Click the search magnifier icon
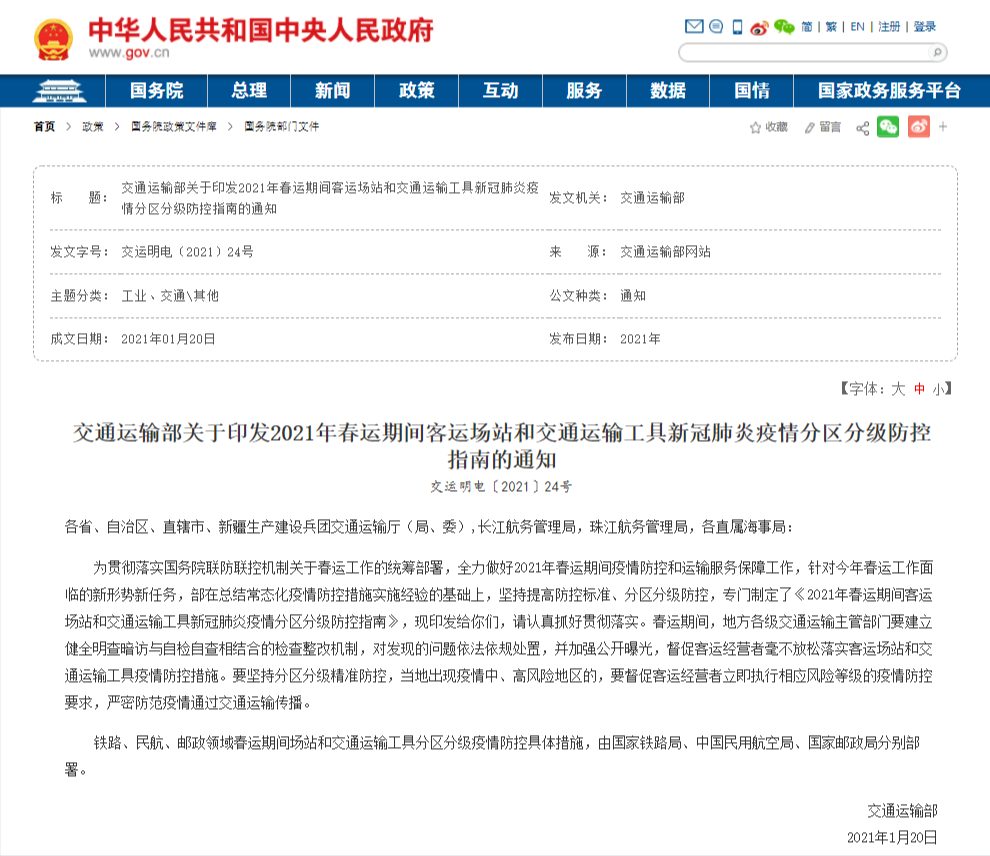The image size is (990, 856). (x=937, y=52)
